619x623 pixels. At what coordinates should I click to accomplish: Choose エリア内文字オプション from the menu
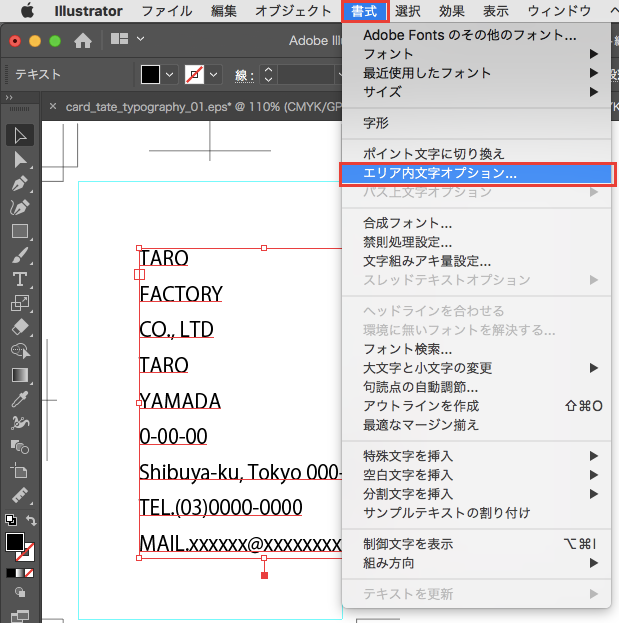pos(440,173)
